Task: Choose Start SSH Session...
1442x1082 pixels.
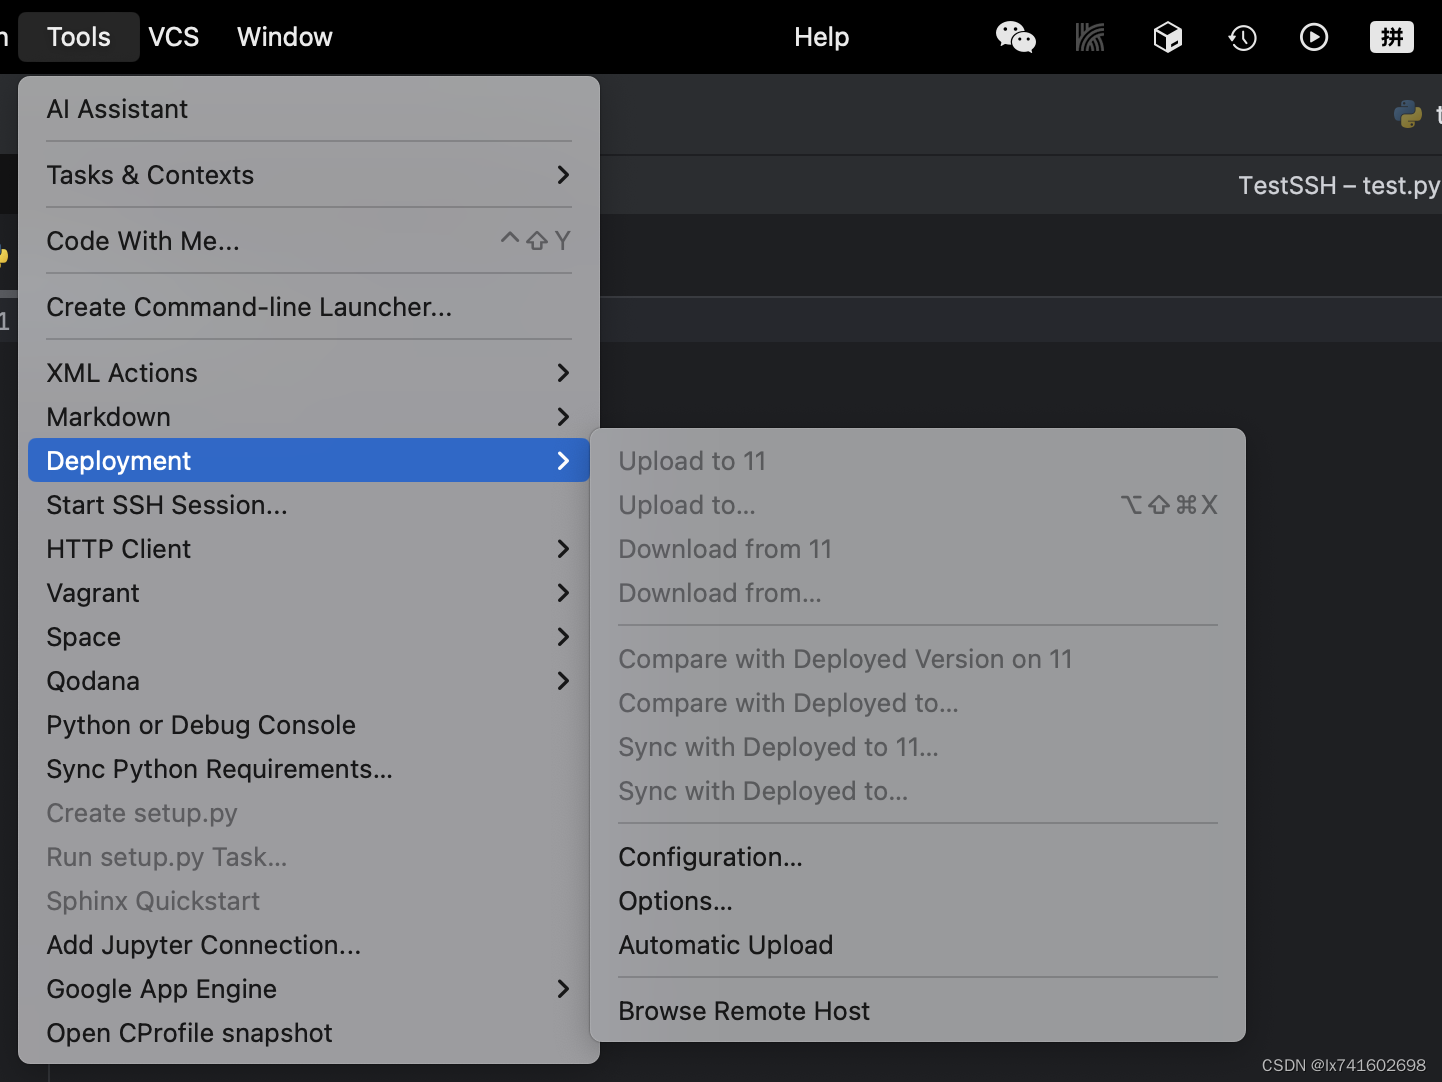Action: click(x=309, y=505)
